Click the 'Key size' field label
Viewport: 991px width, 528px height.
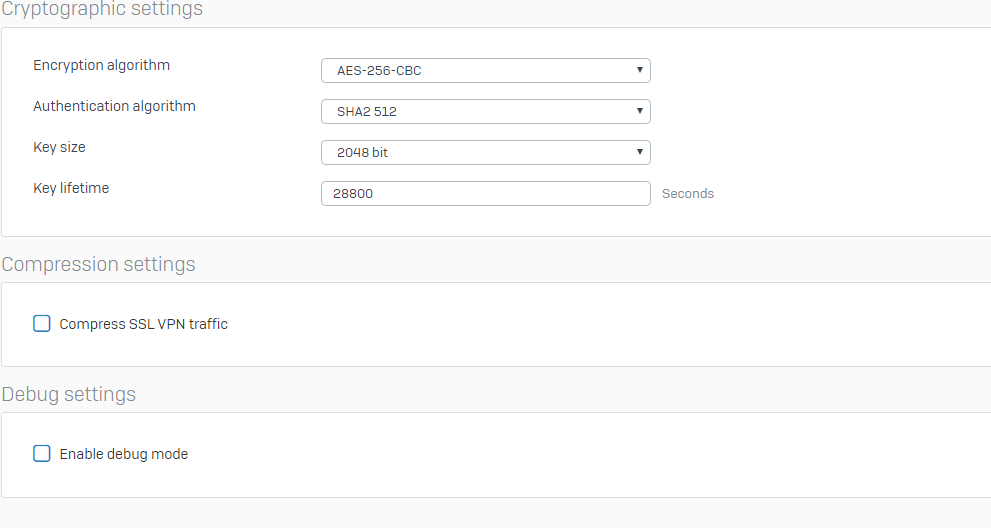(59, 147)
